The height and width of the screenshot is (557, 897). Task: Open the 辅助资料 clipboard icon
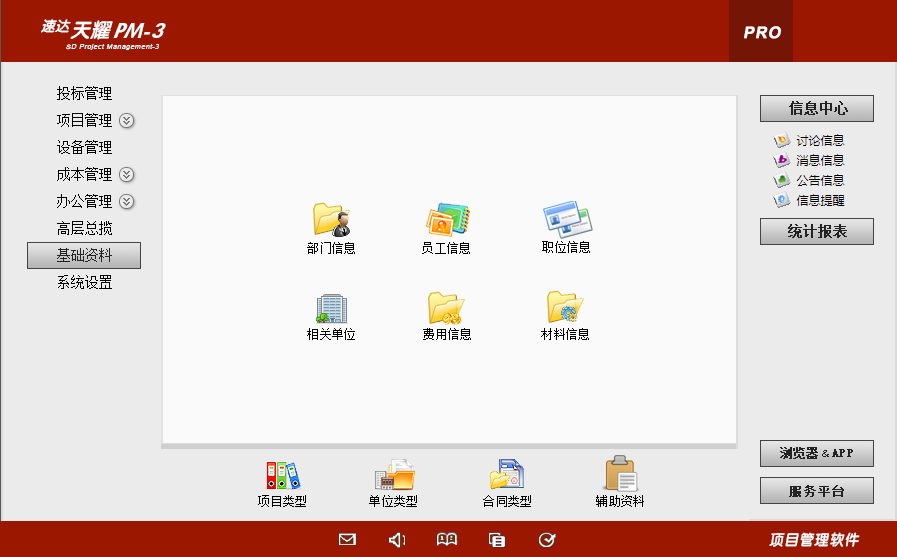[x=620, y=475]
